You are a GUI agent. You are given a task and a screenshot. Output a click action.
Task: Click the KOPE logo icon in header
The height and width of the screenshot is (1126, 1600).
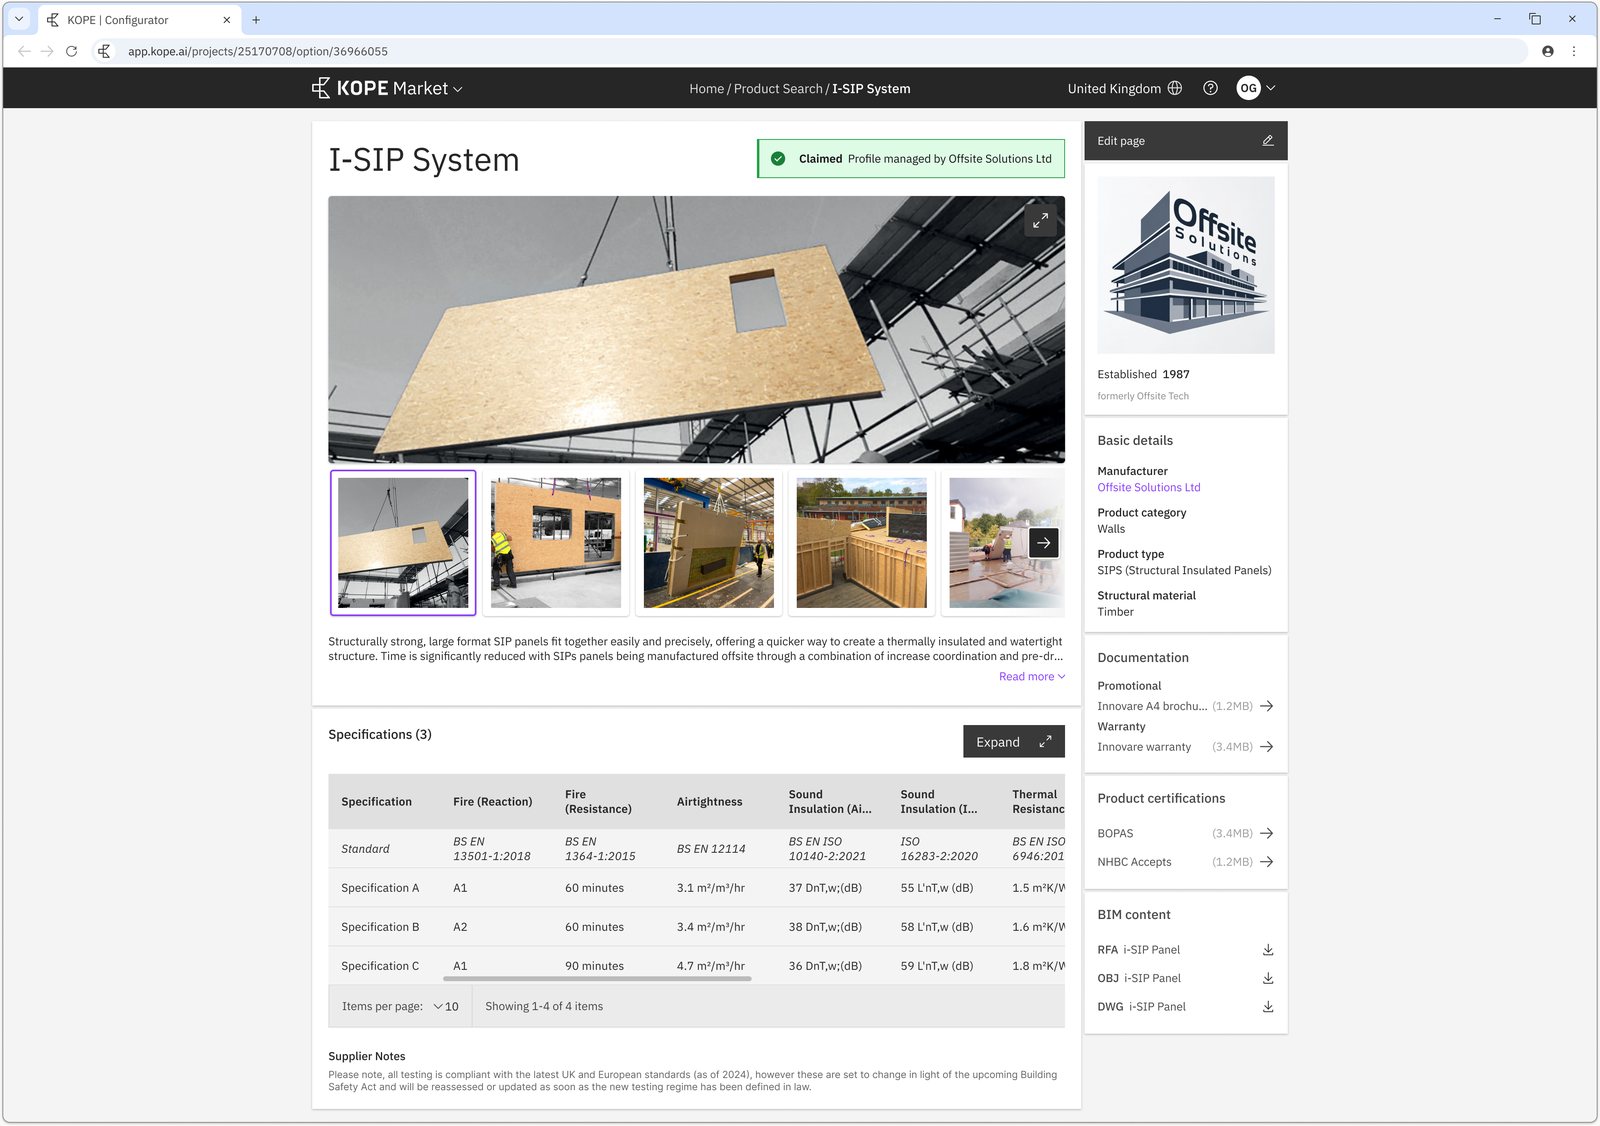[x=321, y=88]
